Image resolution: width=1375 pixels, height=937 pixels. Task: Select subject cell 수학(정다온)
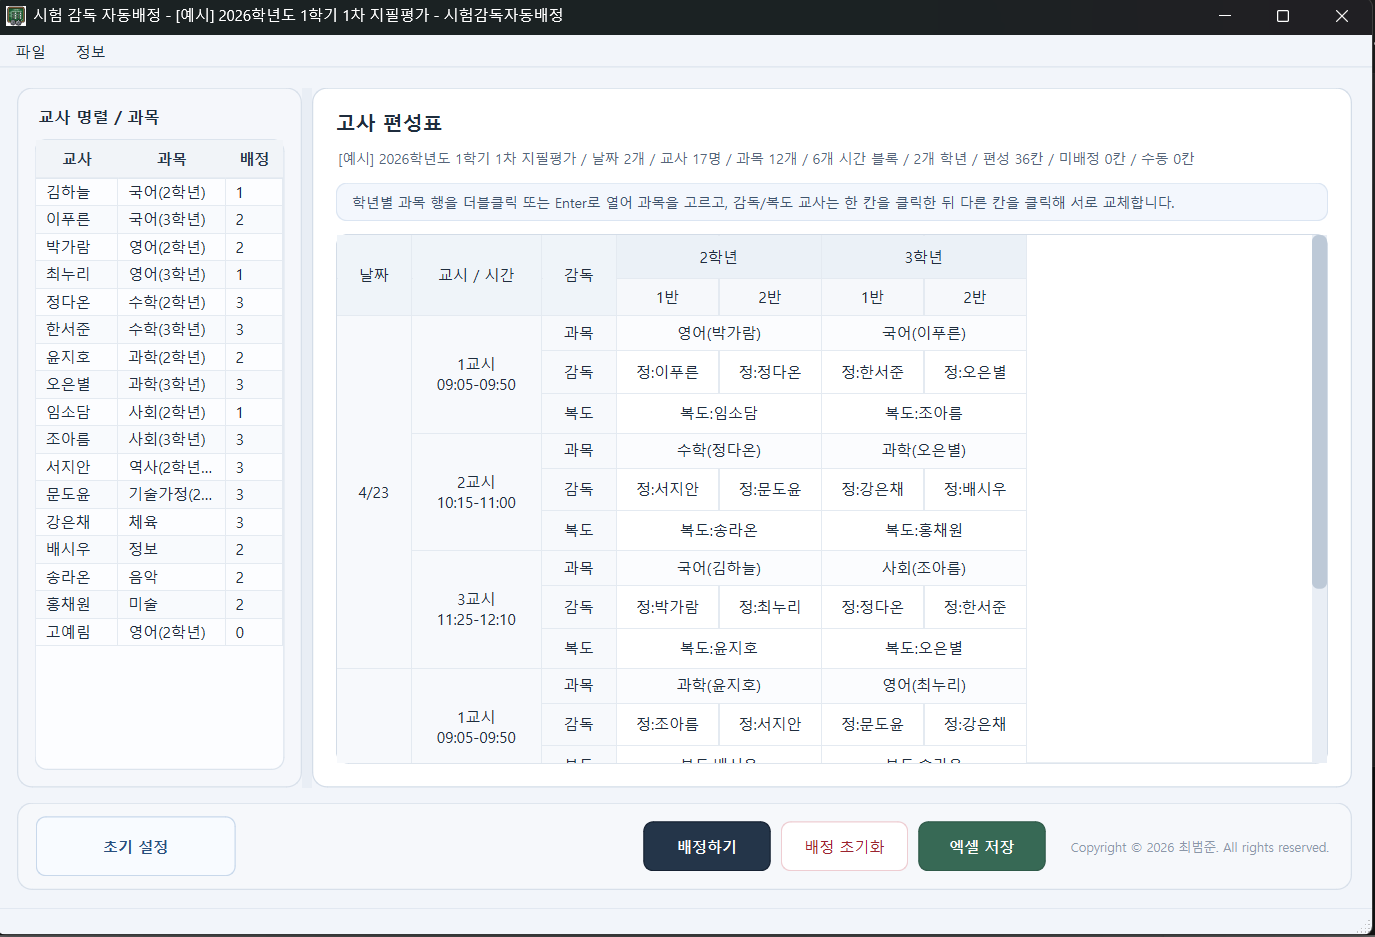coord(719,450)
